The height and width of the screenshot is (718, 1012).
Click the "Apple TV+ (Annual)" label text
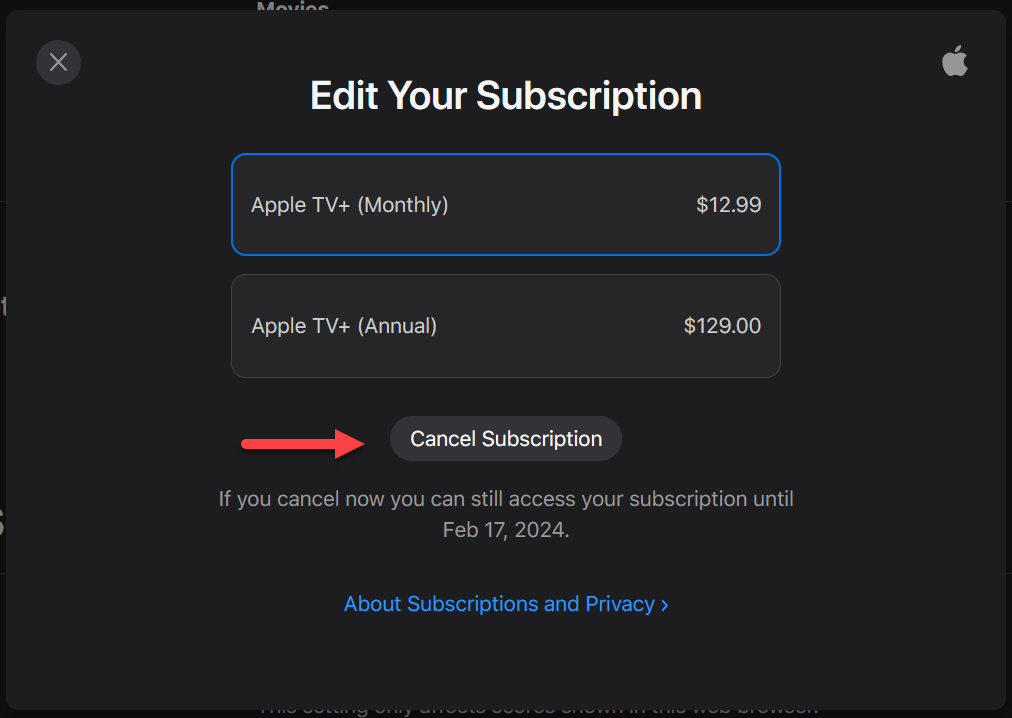[344, 326]
